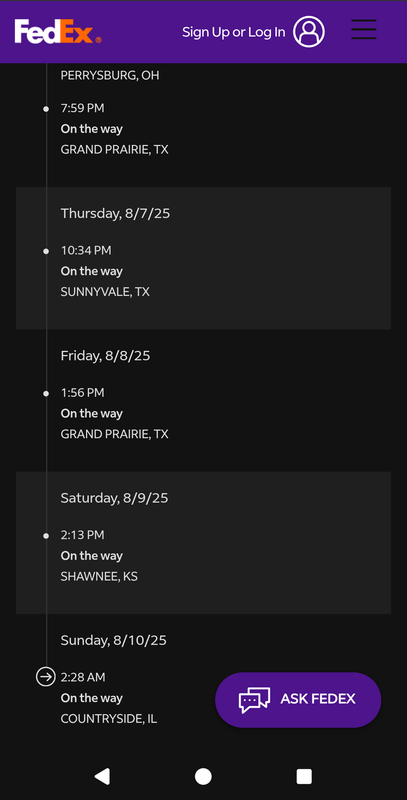The width and height of the screenshot is (407, 800).
Task: Tap the SUNNYVALE, TX scan entry
Action: coord(105,292)
